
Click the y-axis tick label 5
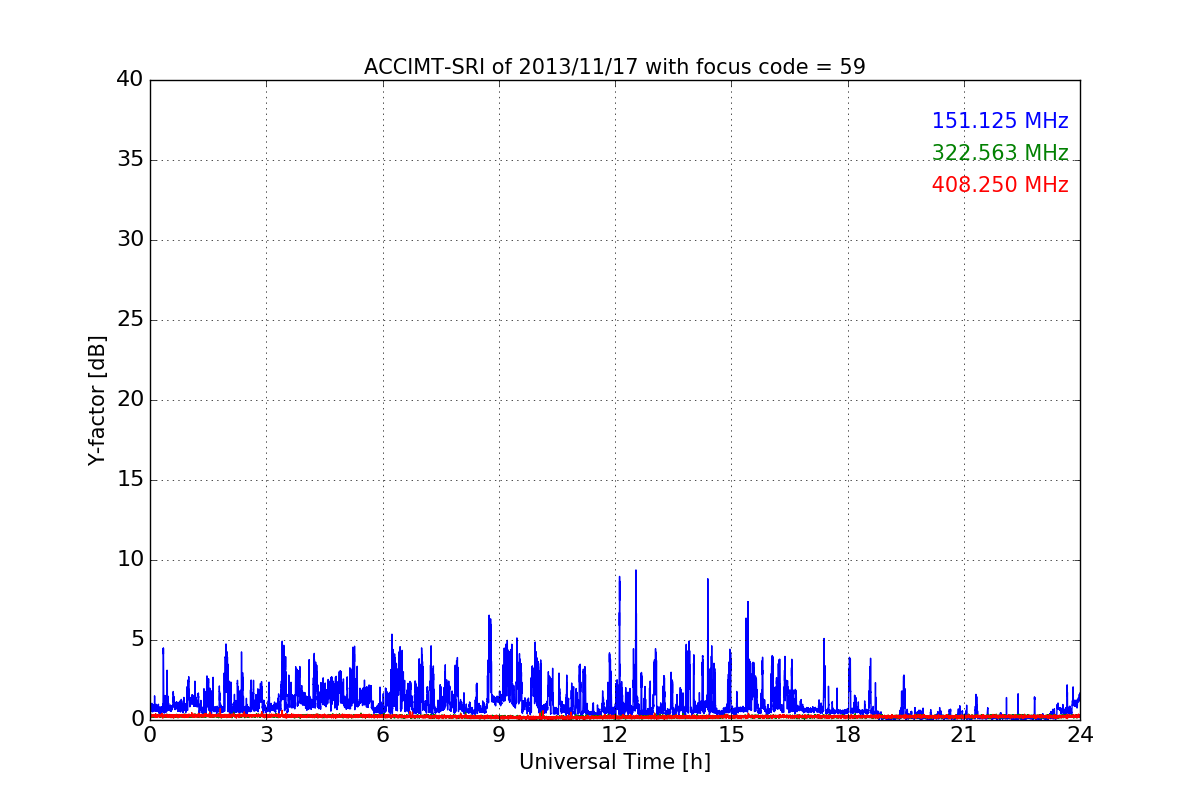pyautogui.click(x=137, y=640)
